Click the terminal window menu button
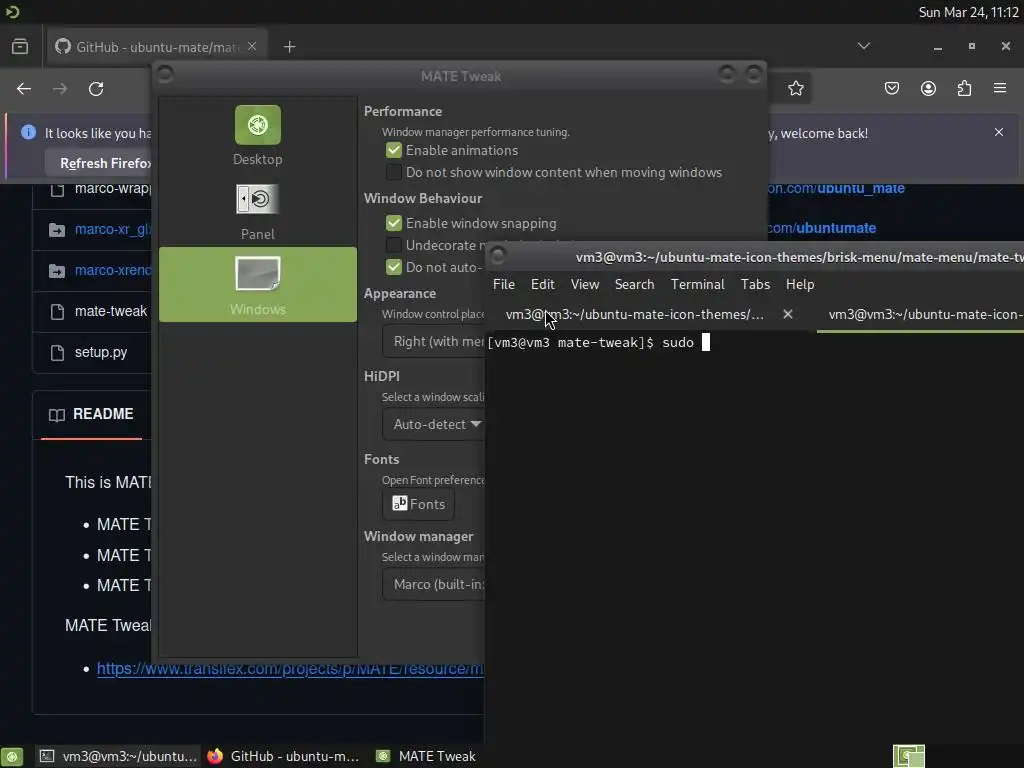The width and height of the screenshot is (1024, 768). [498, 256]
